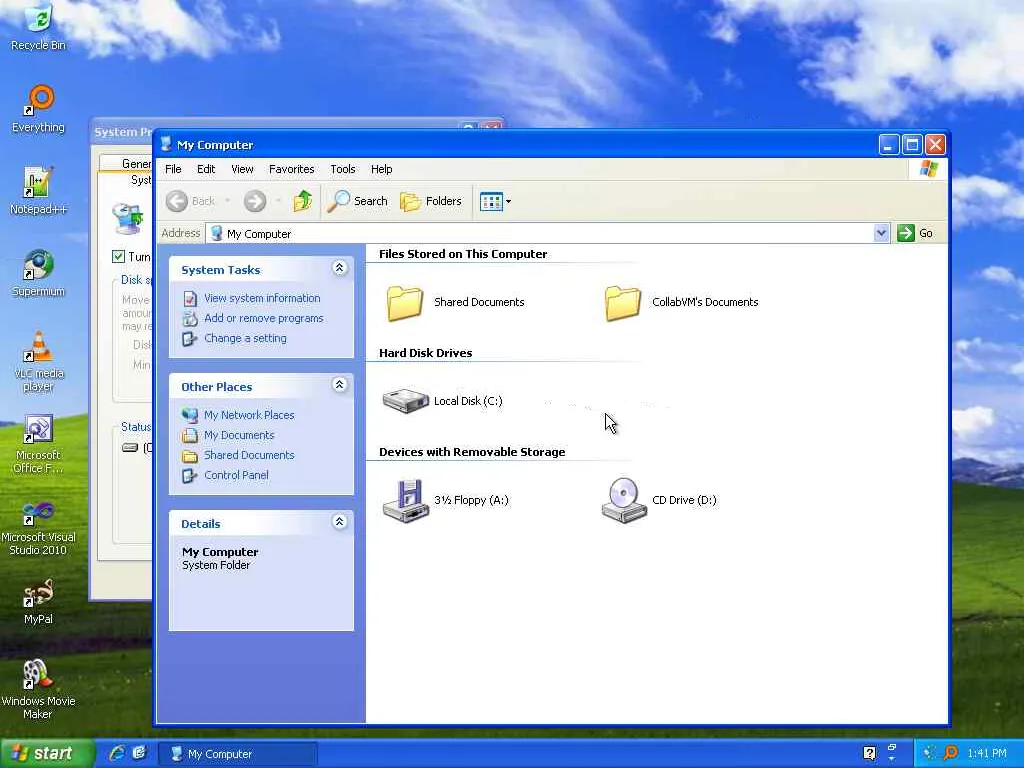Screen dimensions: 1024x768
Task: Open My Network Places link
Action: coord(249,415)
